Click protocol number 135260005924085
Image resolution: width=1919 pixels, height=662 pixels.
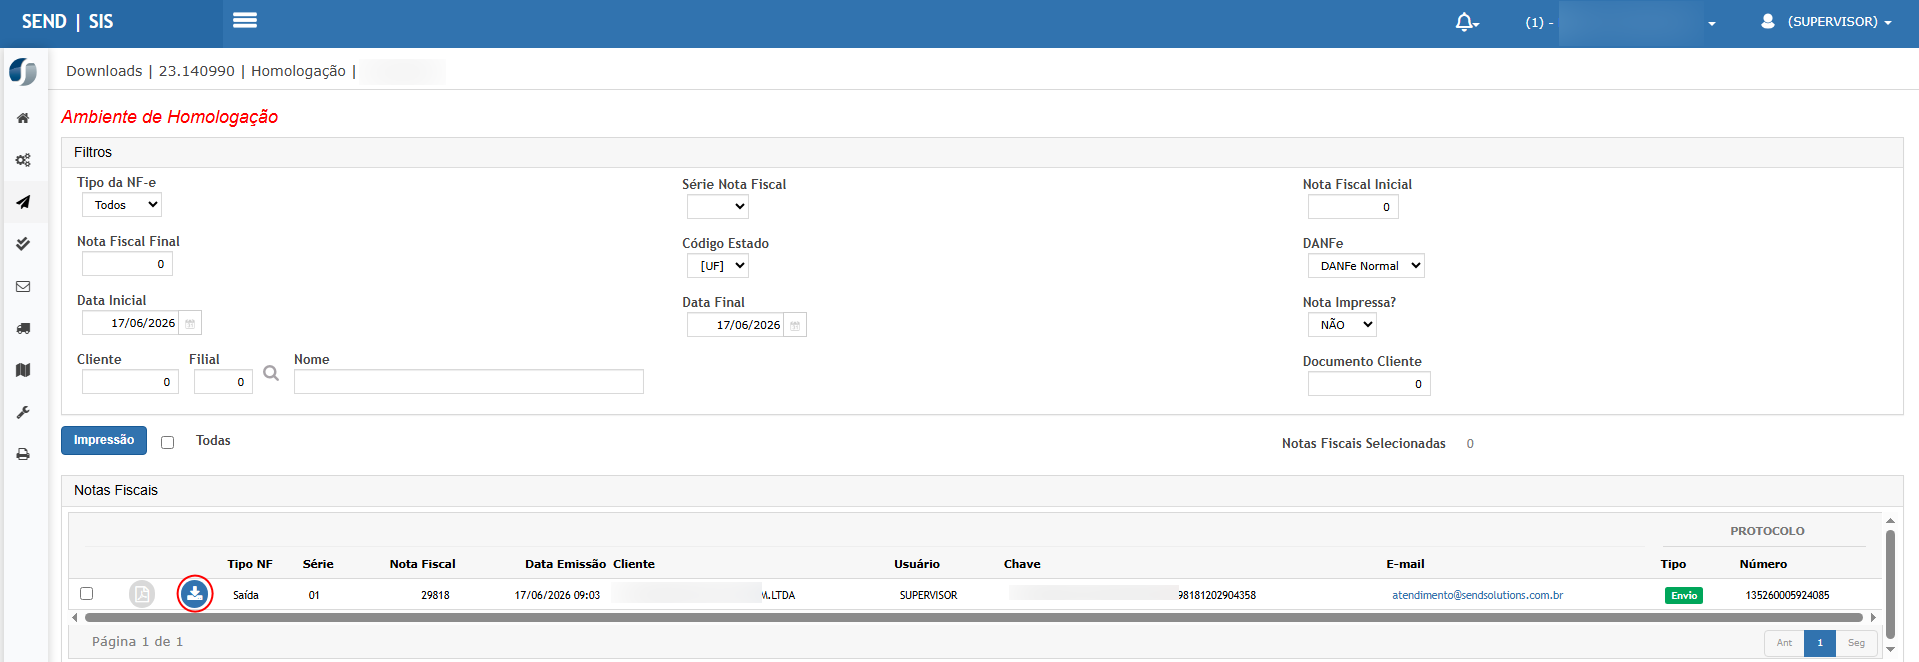(x=1787, y=595)
